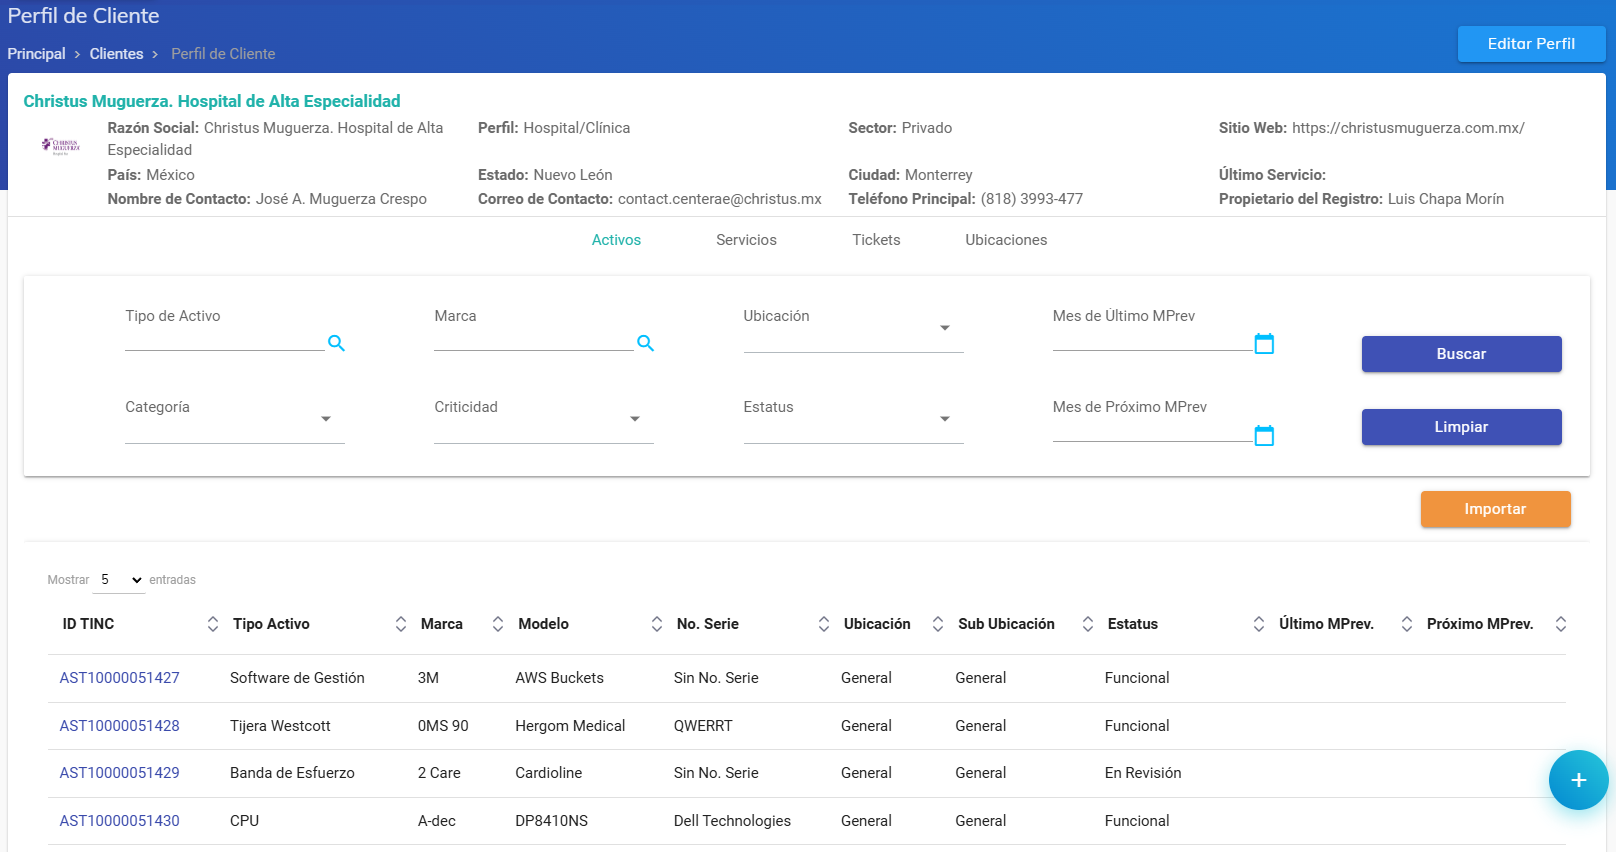Click the orange Importar button
This screenshot has width=1616, height=852.
[x=1495, y=509]
